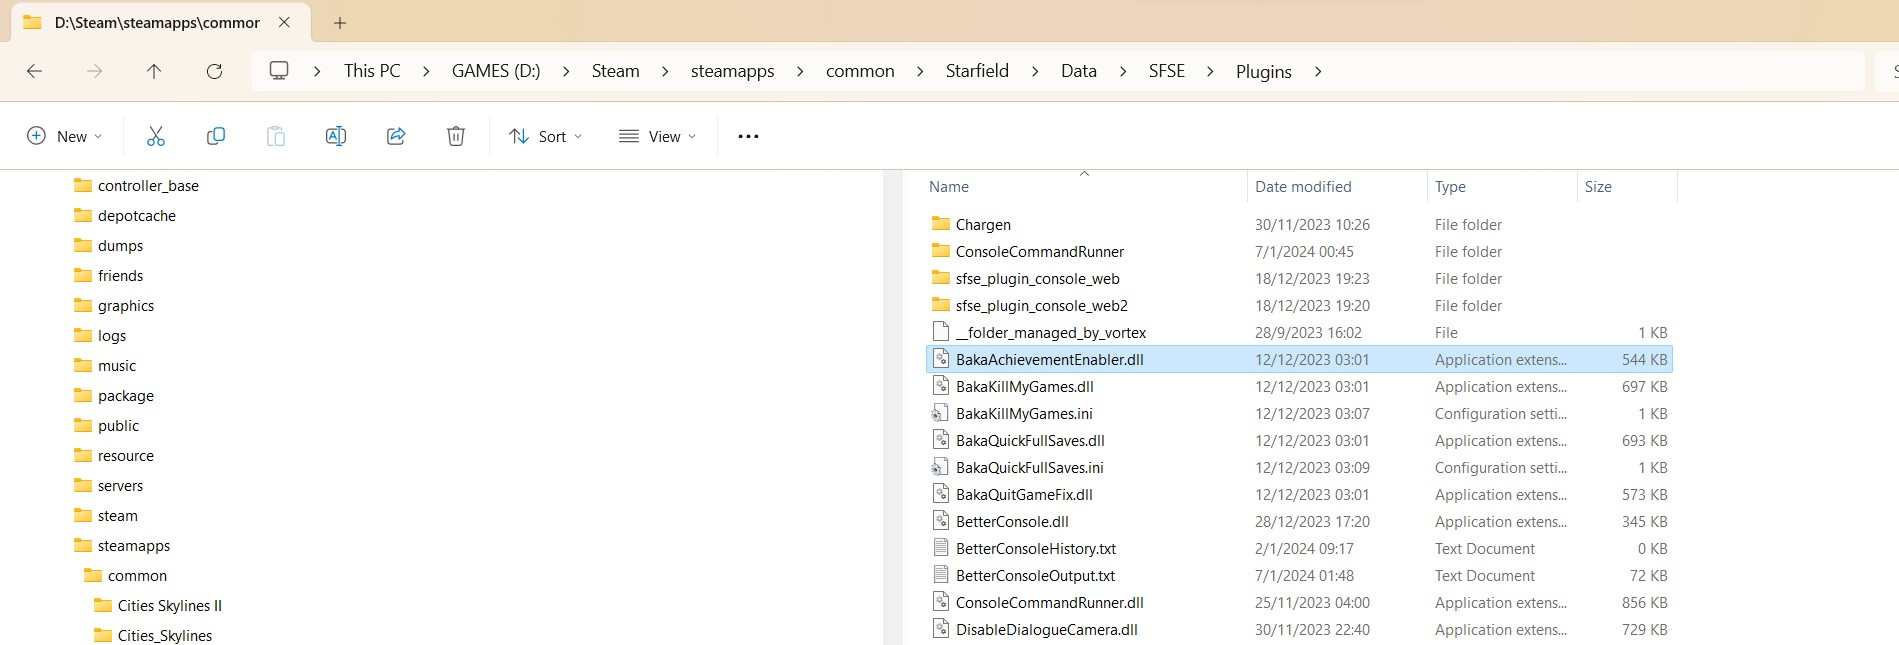Click the DisableDialogueCamera.dll file icon

click(x=940, y=629)
